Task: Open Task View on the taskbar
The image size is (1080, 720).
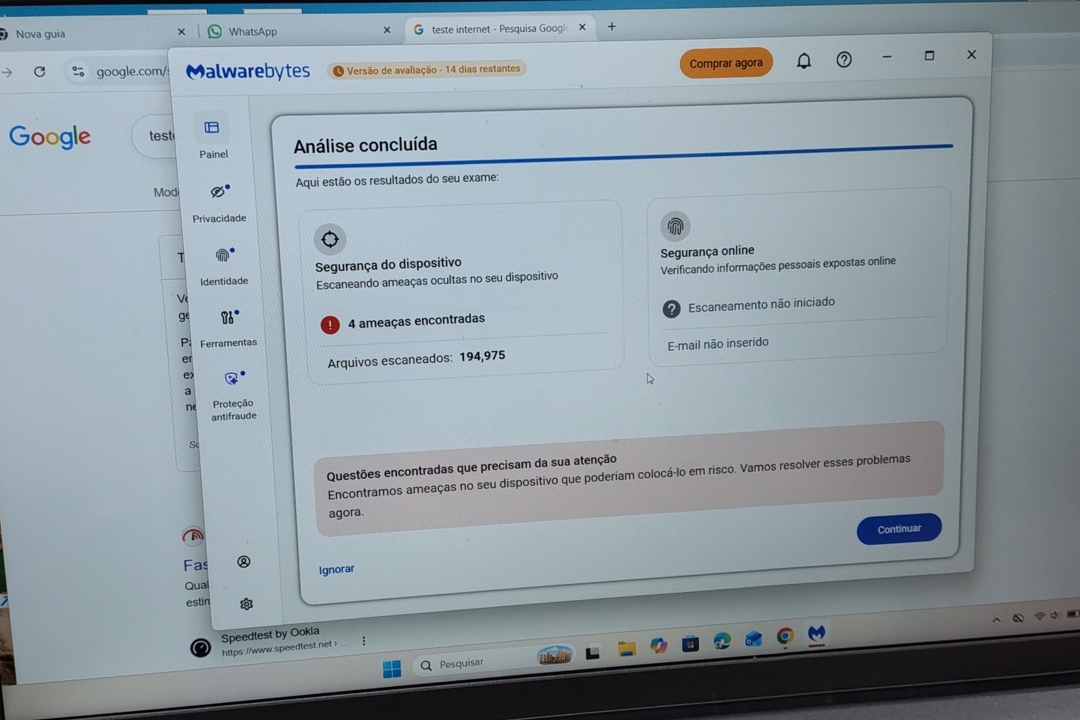Action: click(x=592, y=652)
